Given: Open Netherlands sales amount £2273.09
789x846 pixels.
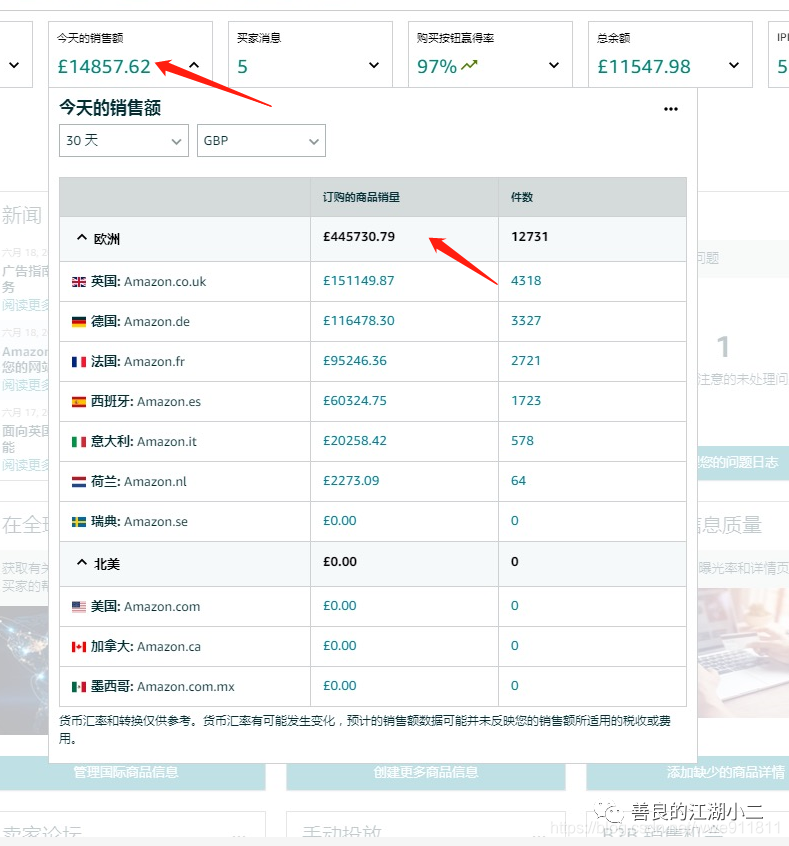Looking at the screenshot, I should coord(351,480).
